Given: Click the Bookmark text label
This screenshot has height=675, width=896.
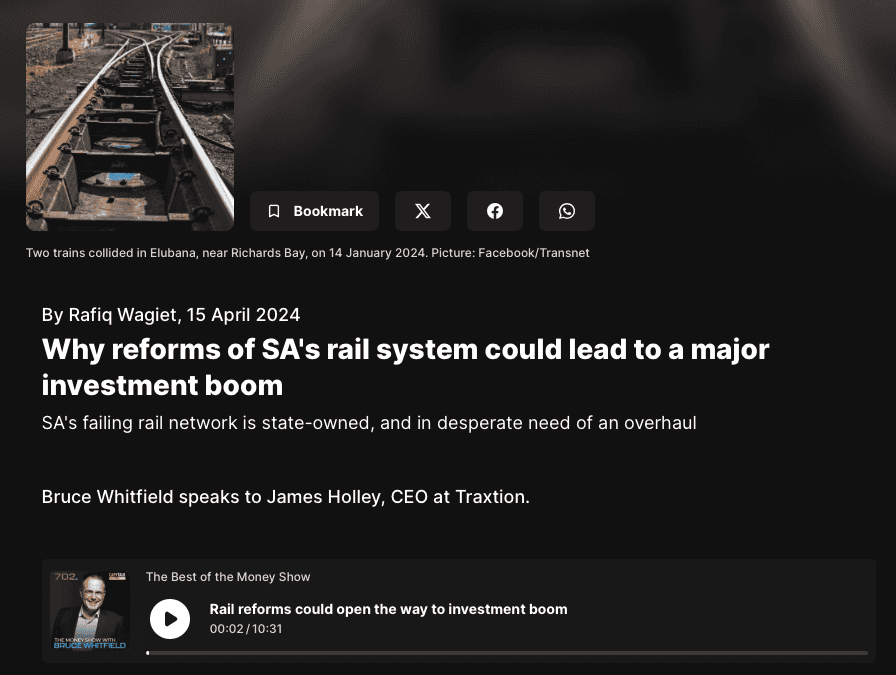Looking at the screenshot, I should click(328, 211).
